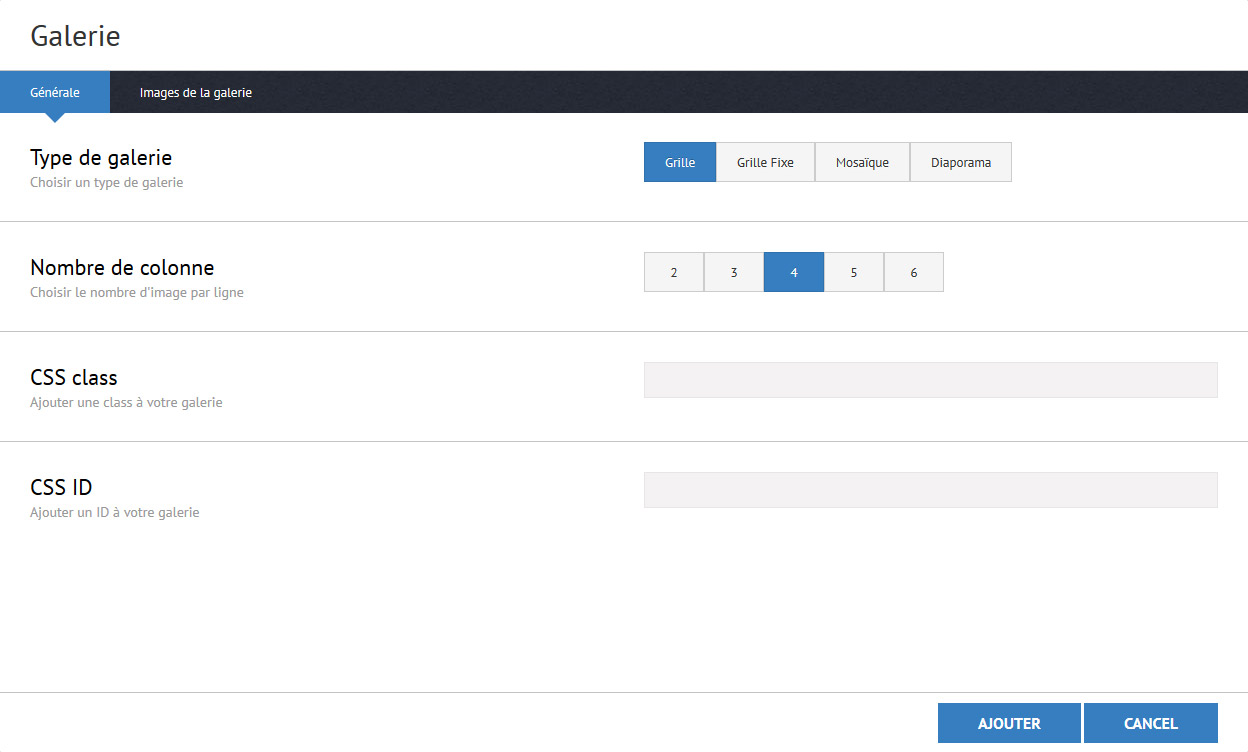The height and width of the screenshot is (752, 1248).
Task: Cancel the gallery dialog
Action: 1150,723
